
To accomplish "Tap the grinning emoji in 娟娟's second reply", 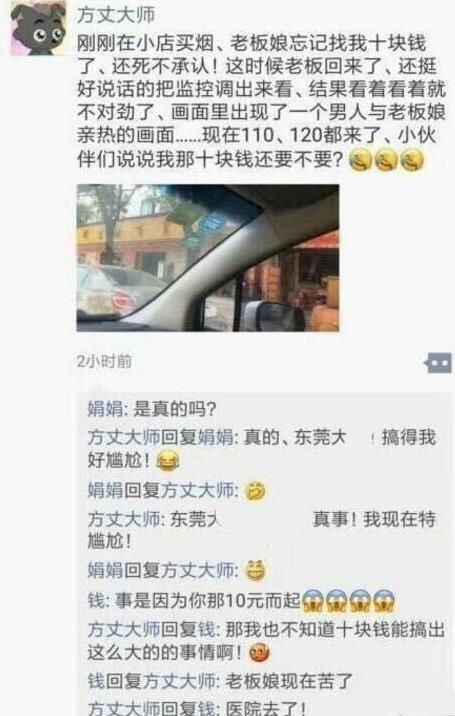I will tap(256, 570).
